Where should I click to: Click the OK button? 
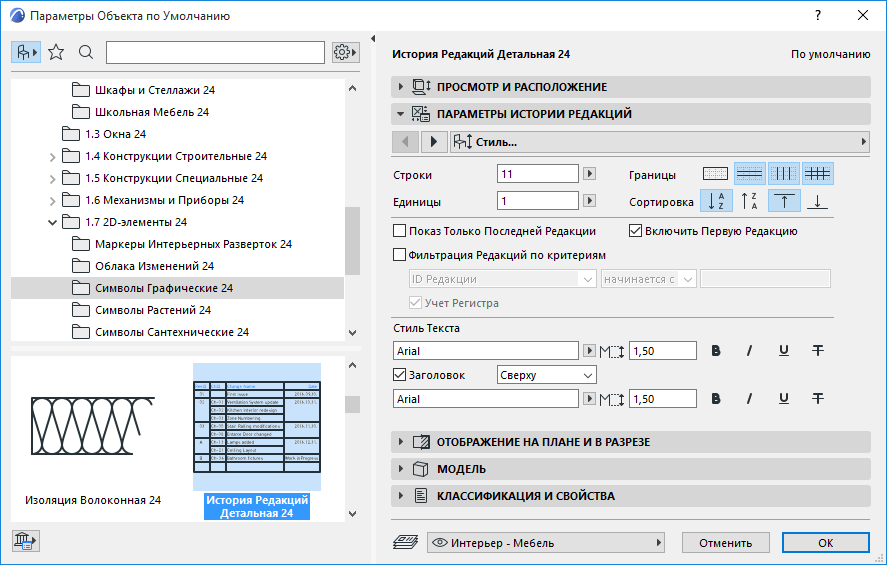825,543
